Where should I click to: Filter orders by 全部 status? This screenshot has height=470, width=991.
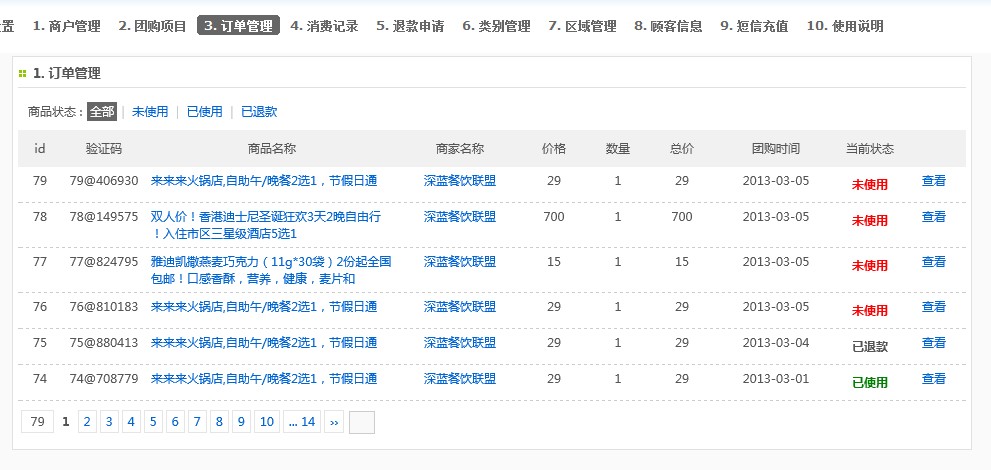click(x=102, y=112)
